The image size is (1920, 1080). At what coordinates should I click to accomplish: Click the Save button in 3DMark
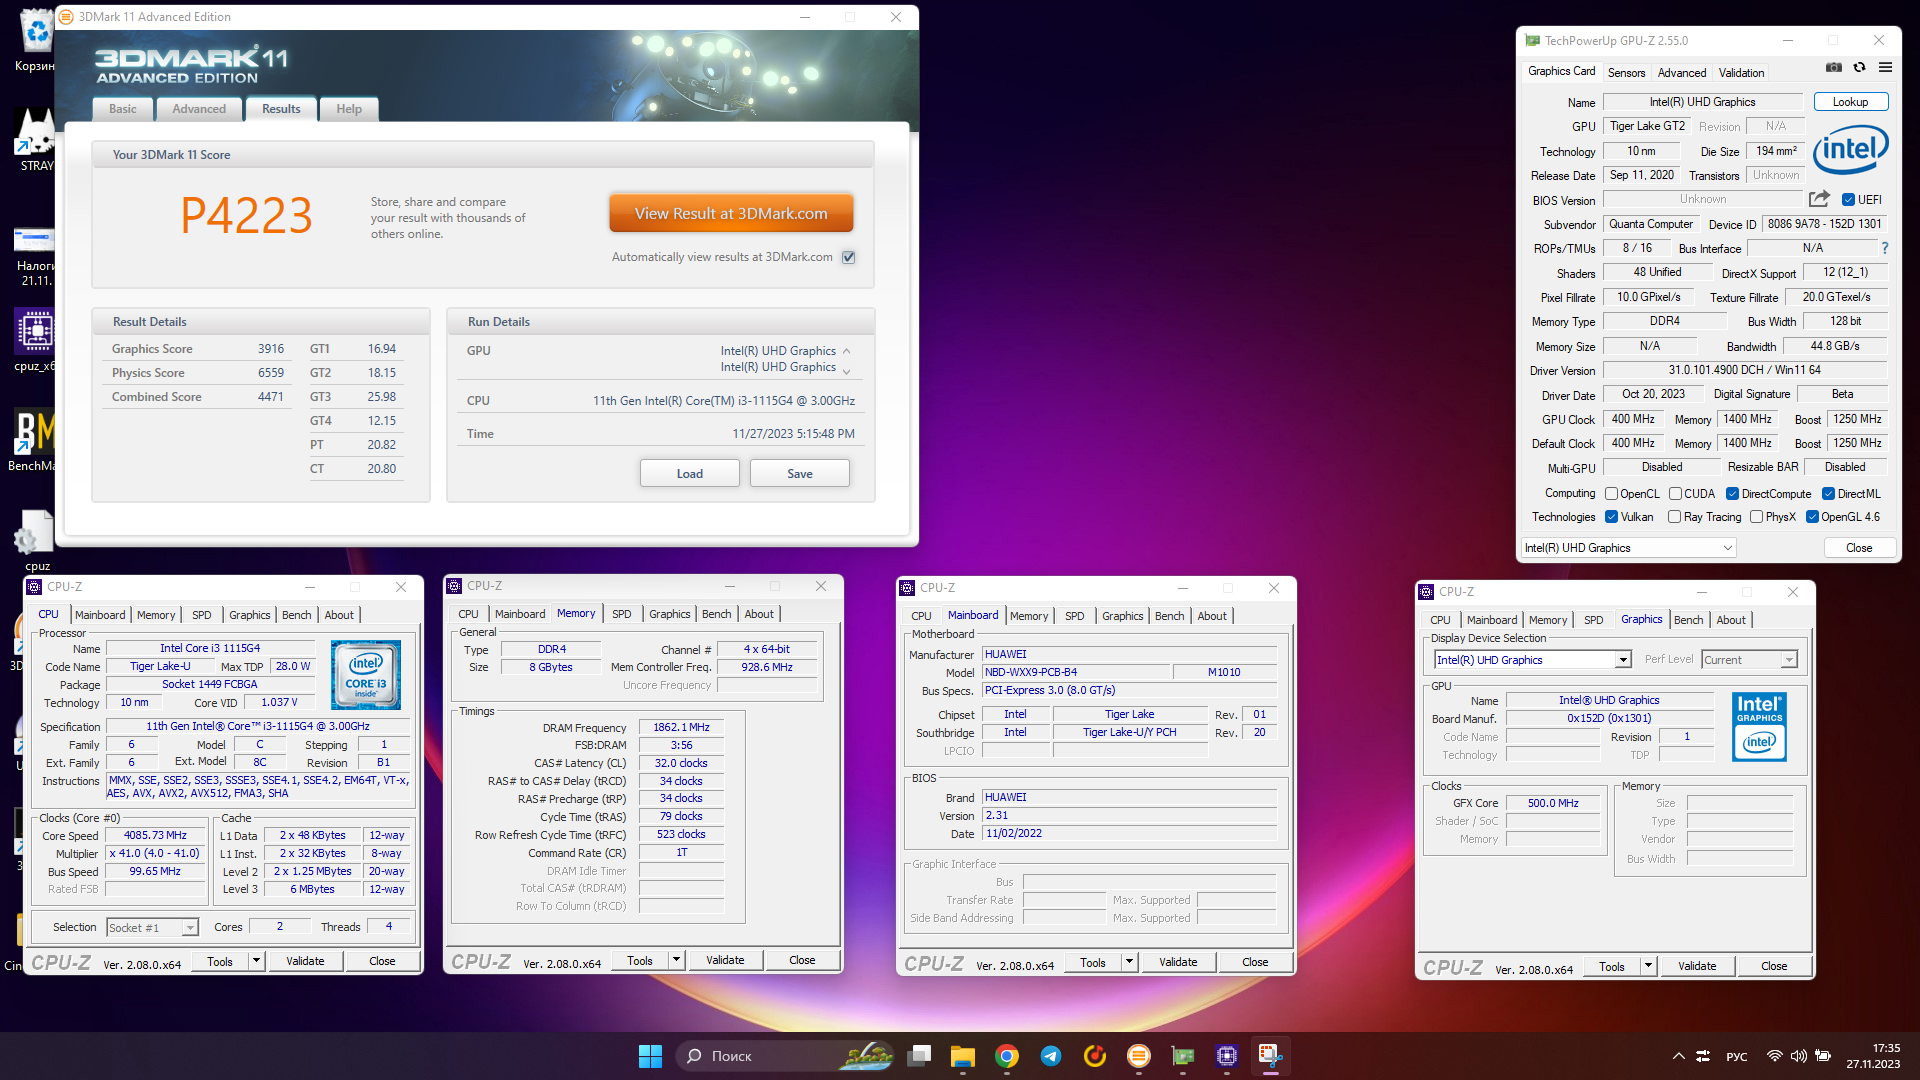pos(800,474)
